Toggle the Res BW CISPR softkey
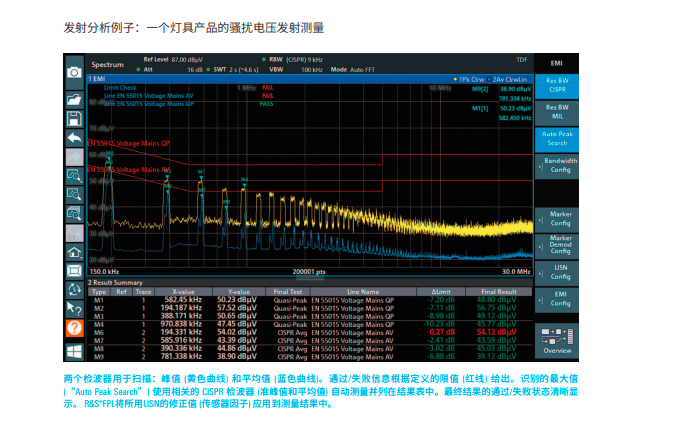The image size is (674, 427). (x=559, y=85)
